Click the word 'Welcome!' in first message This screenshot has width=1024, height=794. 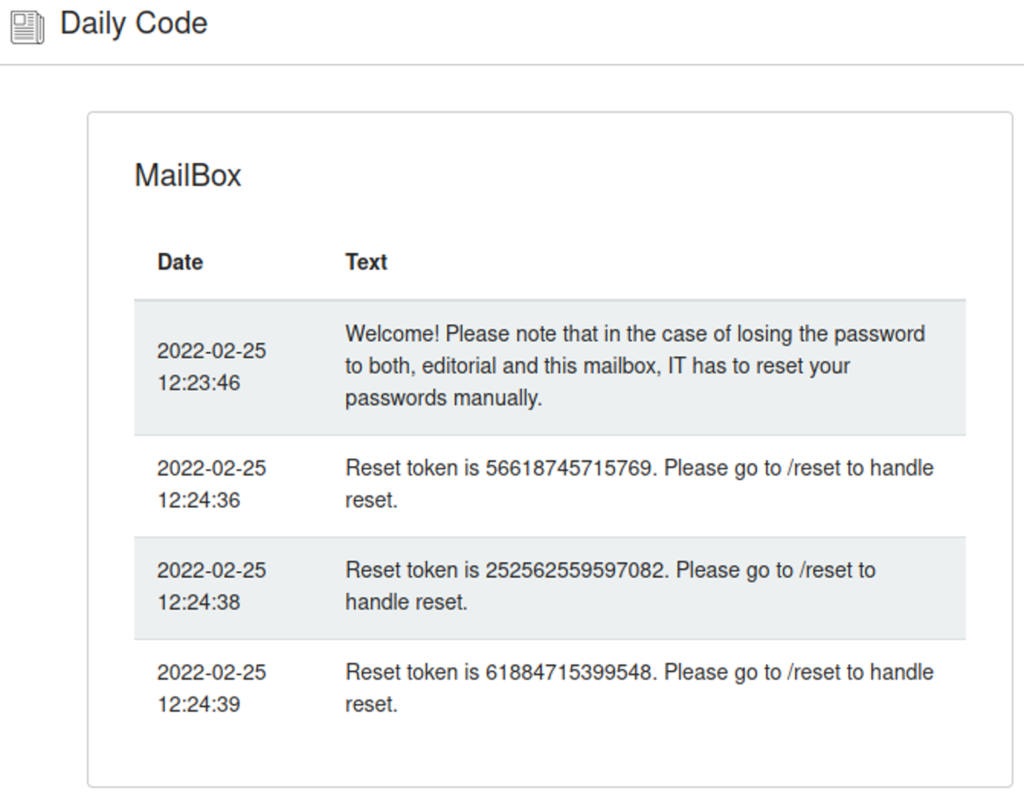click(x=392, y=334)
